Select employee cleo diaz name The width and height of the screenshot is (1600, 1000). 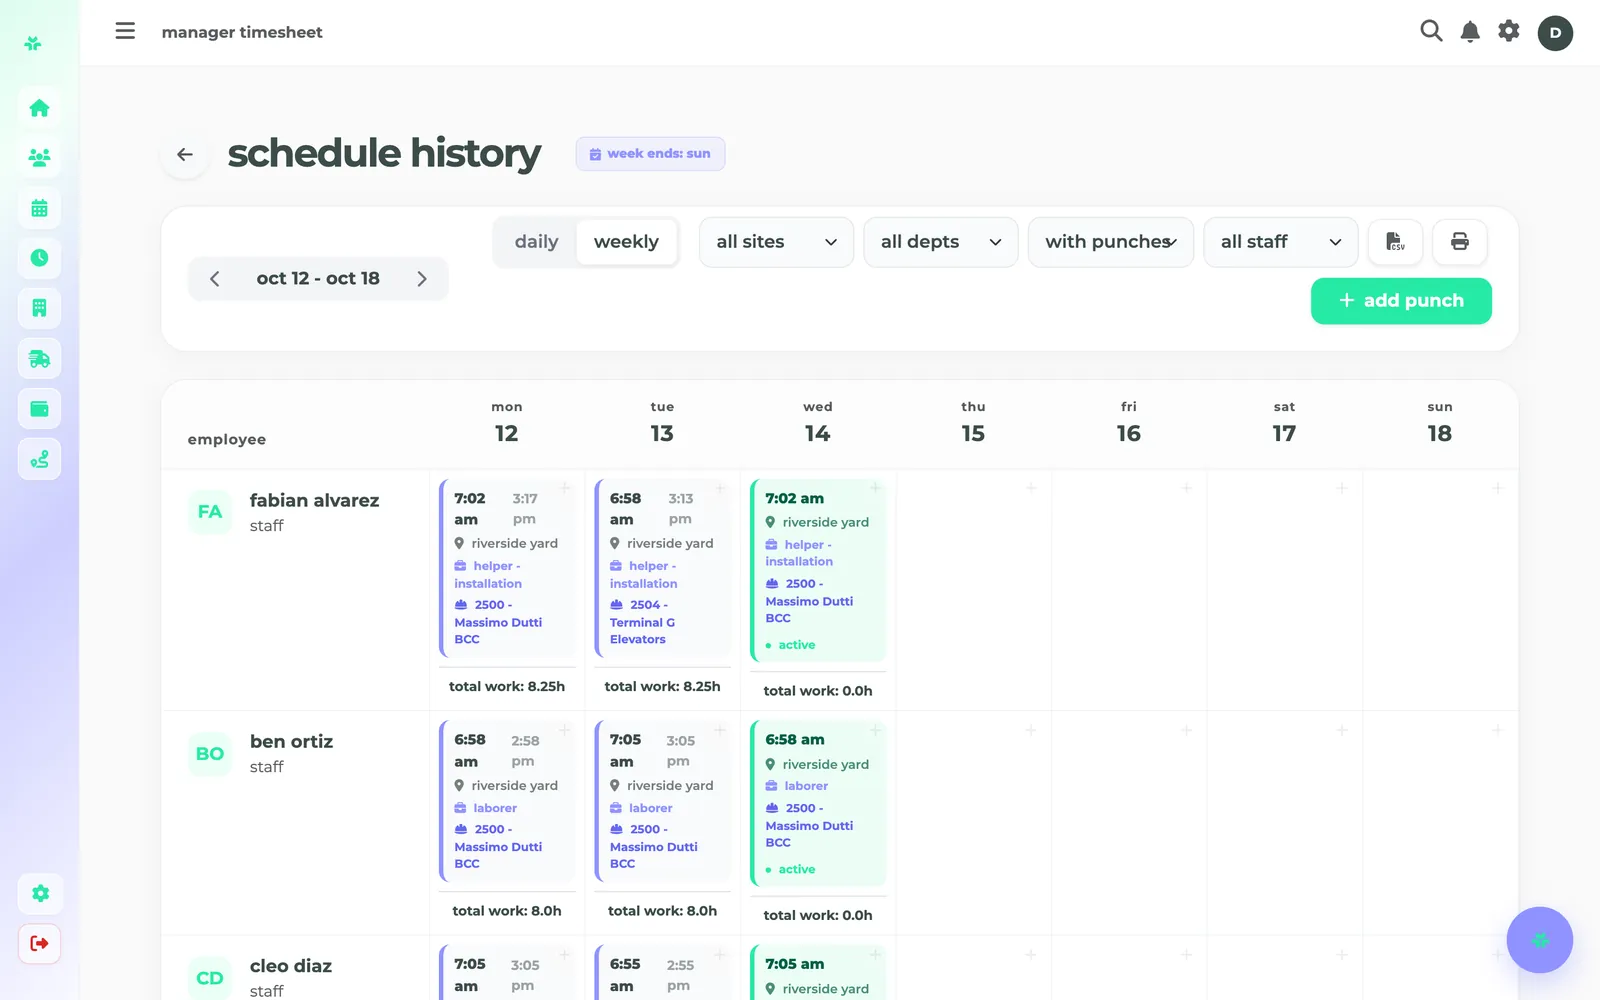point(291,966)
